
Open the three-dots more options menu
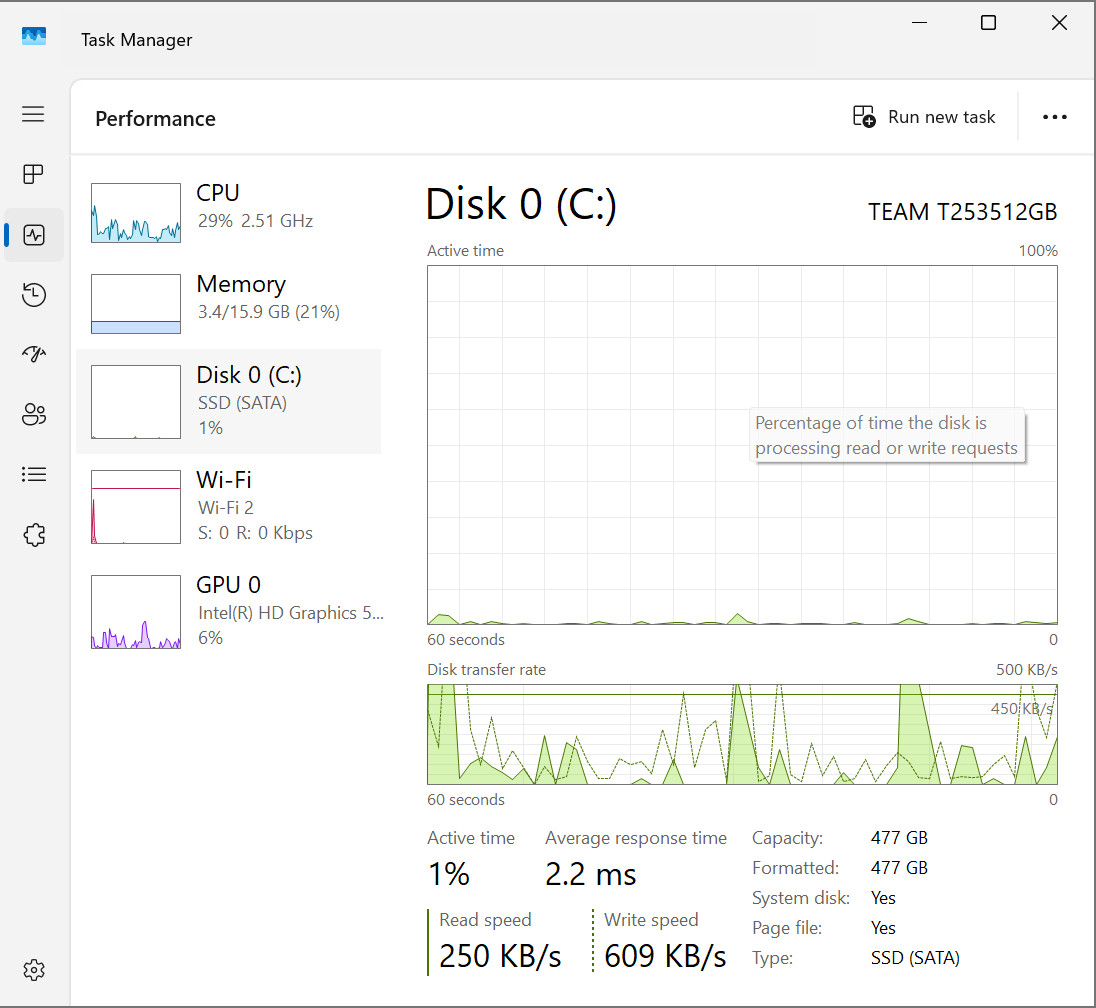[x=1054, y=117]
